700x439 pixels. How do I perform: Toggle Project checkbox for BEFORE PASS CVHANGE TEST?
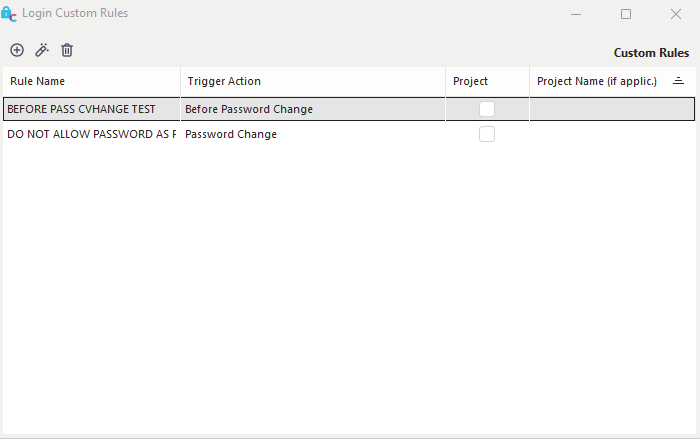point(487,109)
